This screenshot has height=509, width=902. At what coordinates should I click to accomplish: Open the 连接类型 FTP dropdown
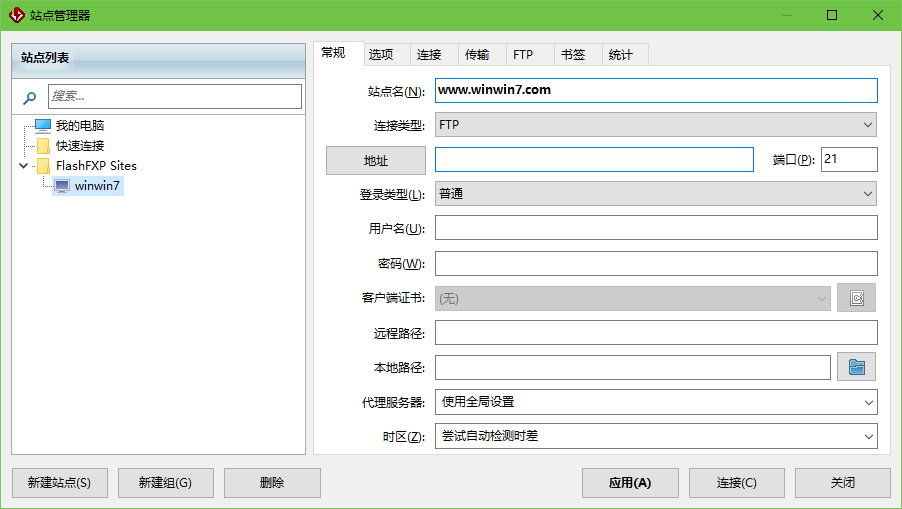point(655,125)
